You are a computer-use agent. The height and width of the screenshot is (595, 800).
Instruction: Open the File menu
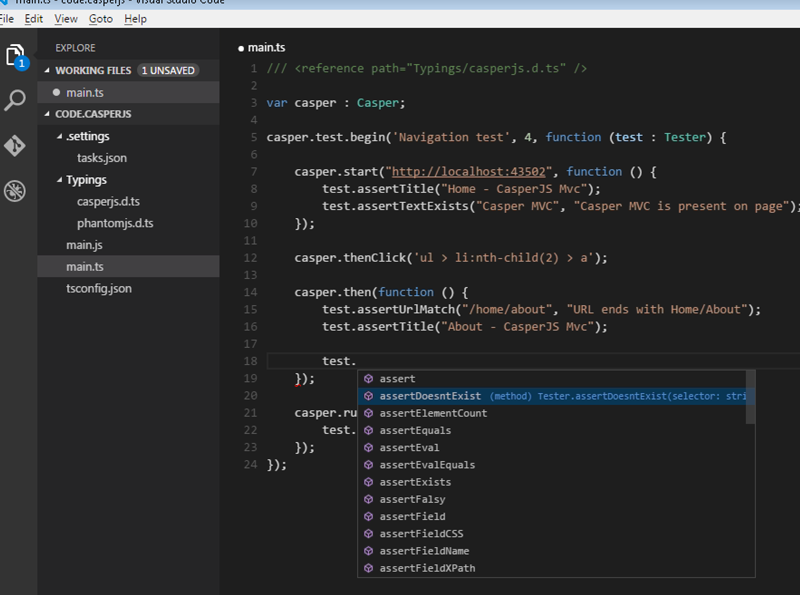pos(7,19)
